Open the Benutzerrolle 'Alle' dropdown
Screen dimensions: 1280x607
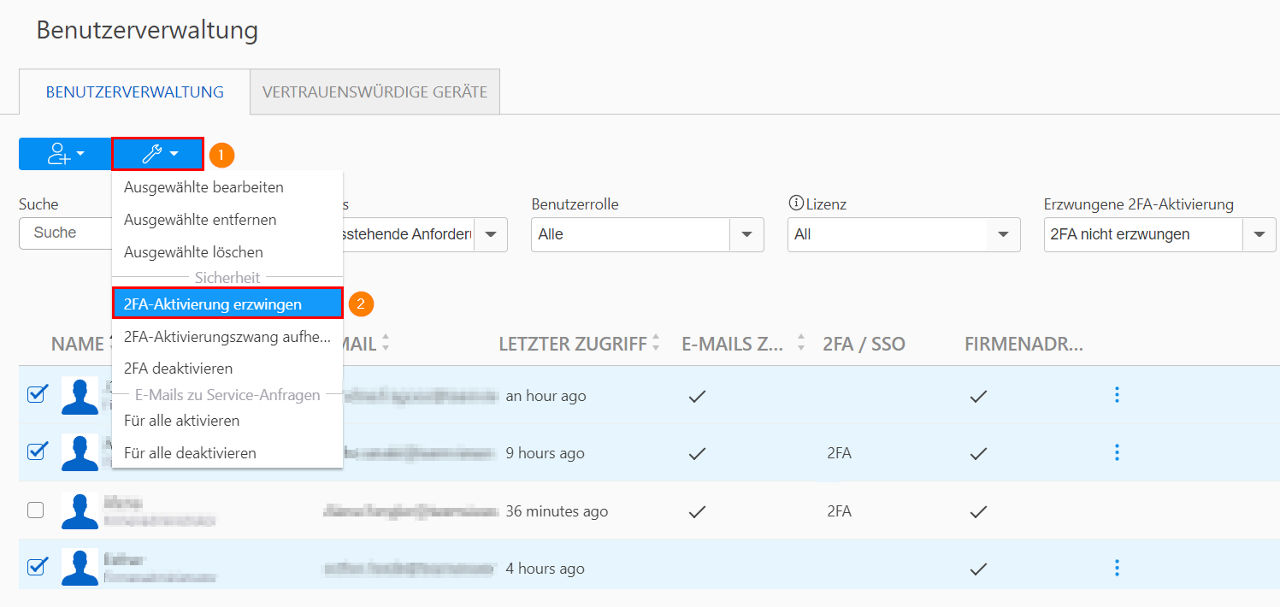click(647, 234)
